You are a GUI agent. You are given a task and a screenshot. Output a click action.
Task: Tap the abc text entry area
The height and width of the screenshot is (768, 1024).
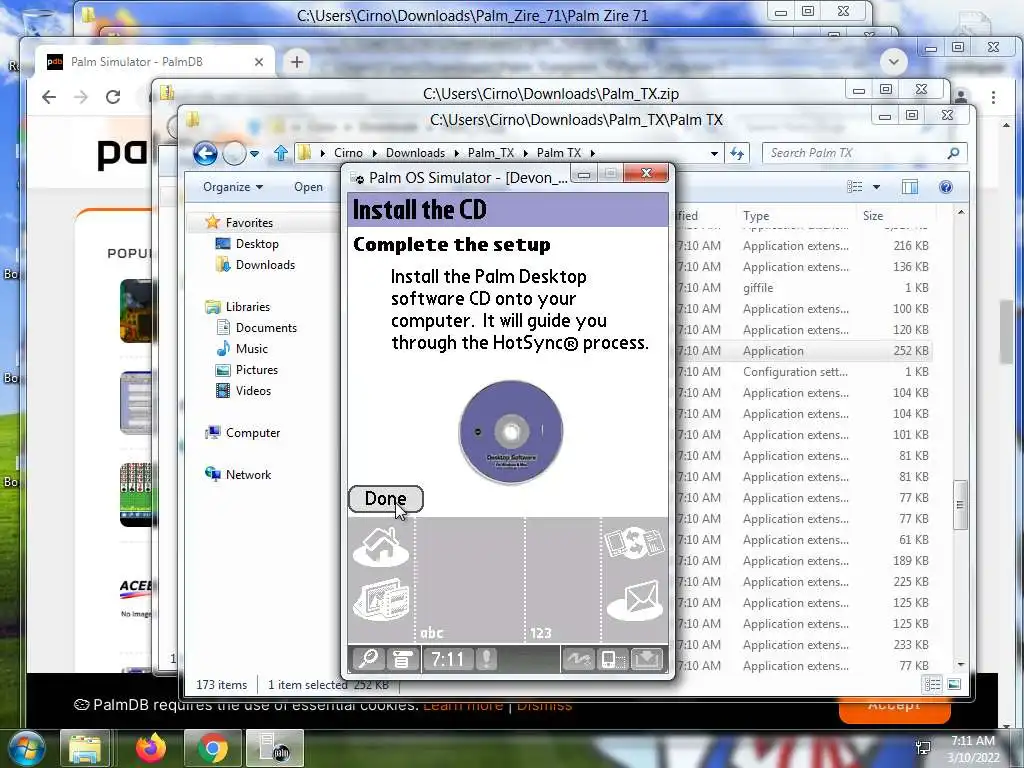[470, 580]
